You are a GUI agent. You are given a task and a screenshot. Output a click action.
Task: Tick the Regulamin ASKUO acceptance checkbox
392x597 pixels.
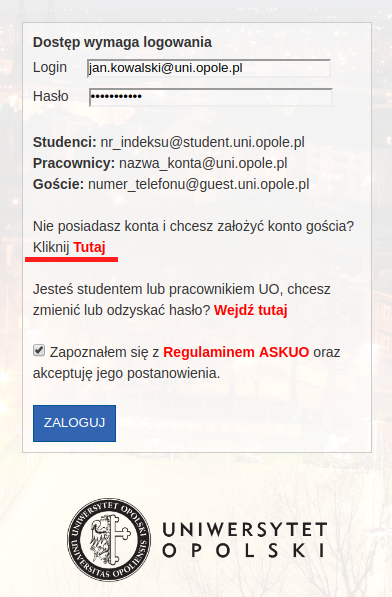click(x=39, y=350)
